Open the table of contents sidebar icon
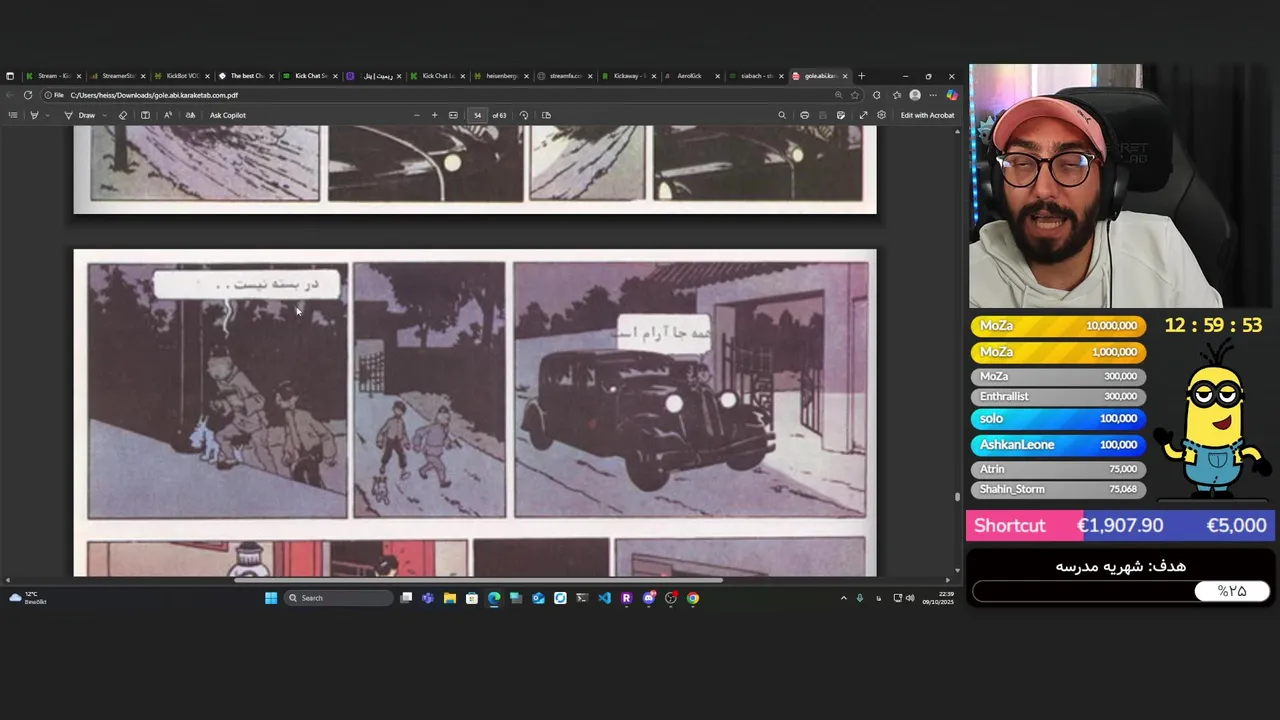 point(13,115)
